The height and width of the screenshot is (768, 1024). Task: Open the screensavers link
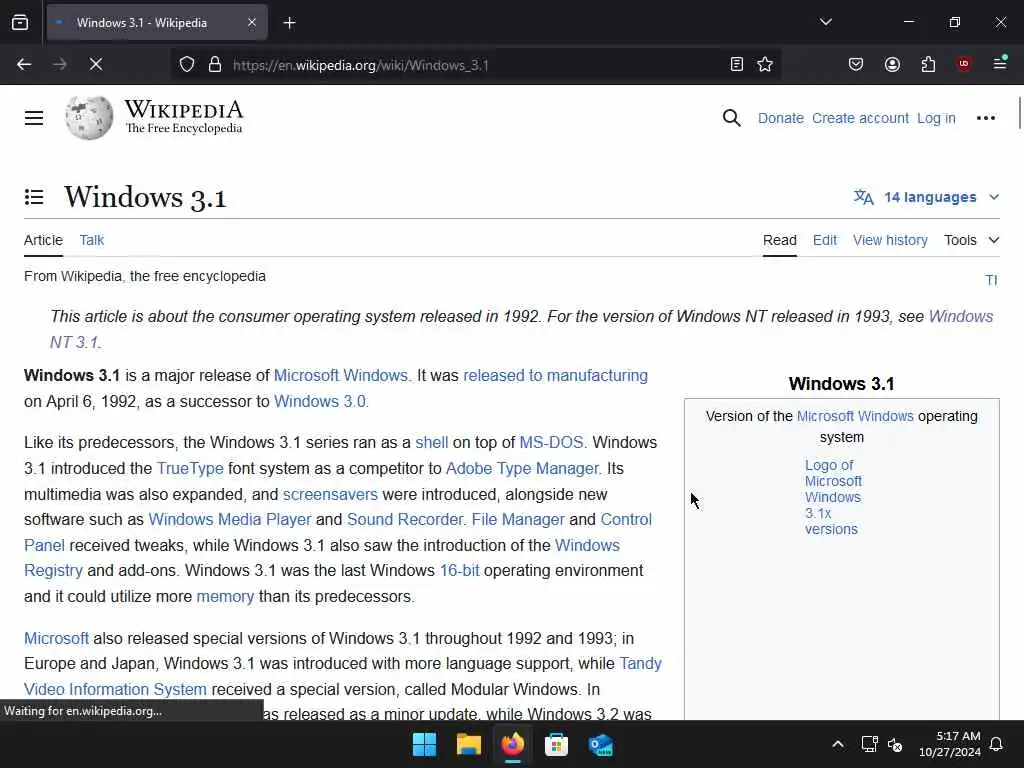tap(330, 494)
